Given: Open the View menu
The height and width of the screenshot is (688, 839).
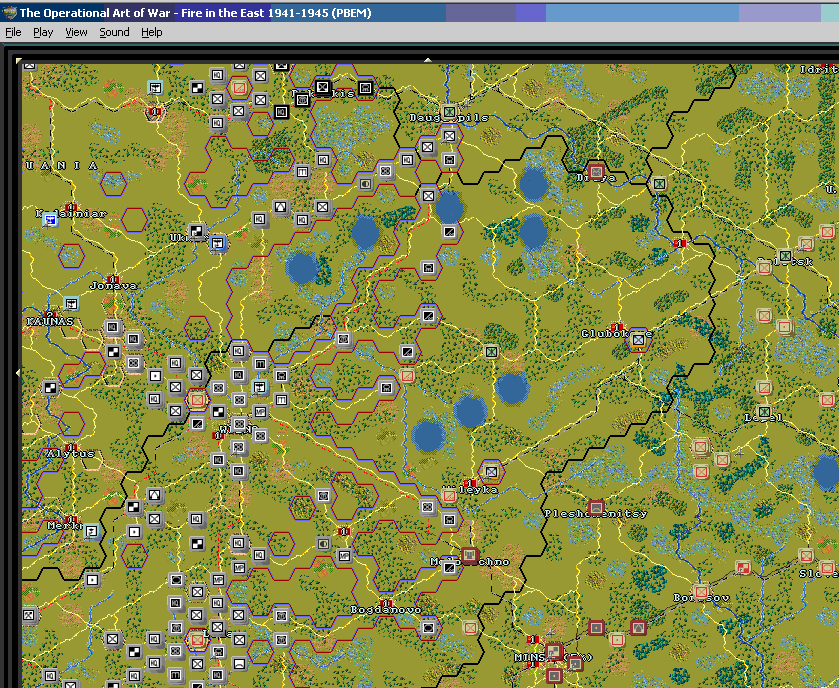Looking at the screenshot, I should pyautogui.click(x=76, y=32).
